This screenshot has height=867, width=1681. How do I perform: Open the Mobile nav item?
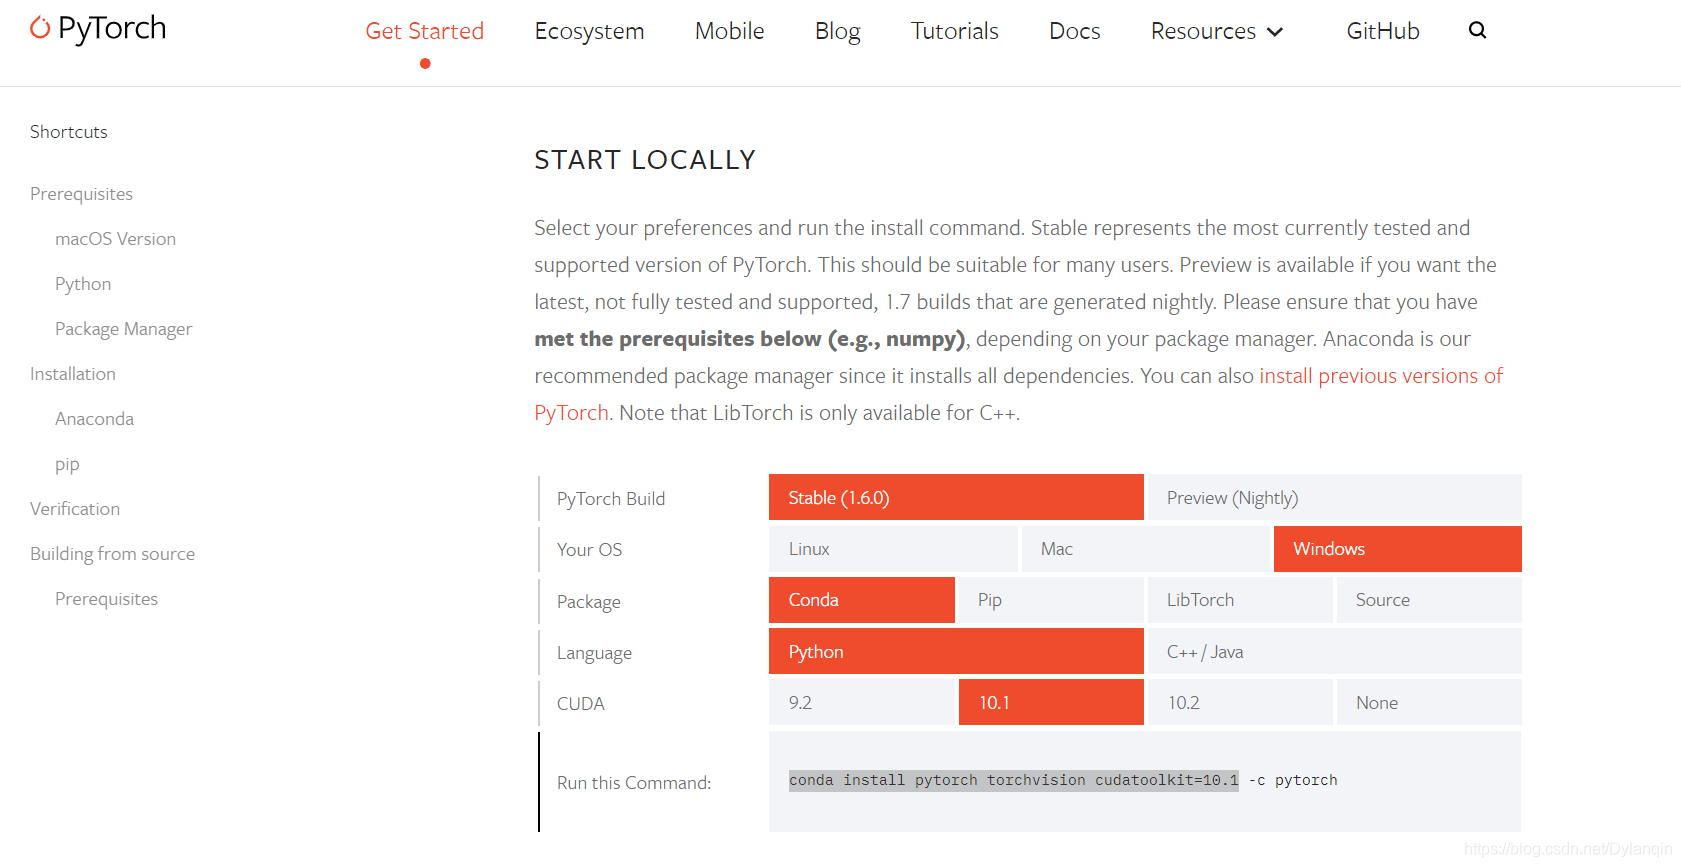[729, 31]
